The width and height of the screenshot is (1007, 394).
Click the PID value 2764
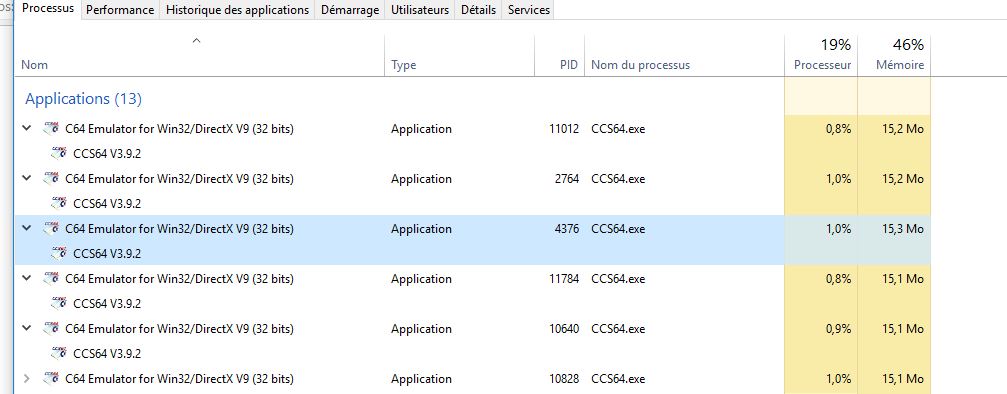tap(567, 179)
